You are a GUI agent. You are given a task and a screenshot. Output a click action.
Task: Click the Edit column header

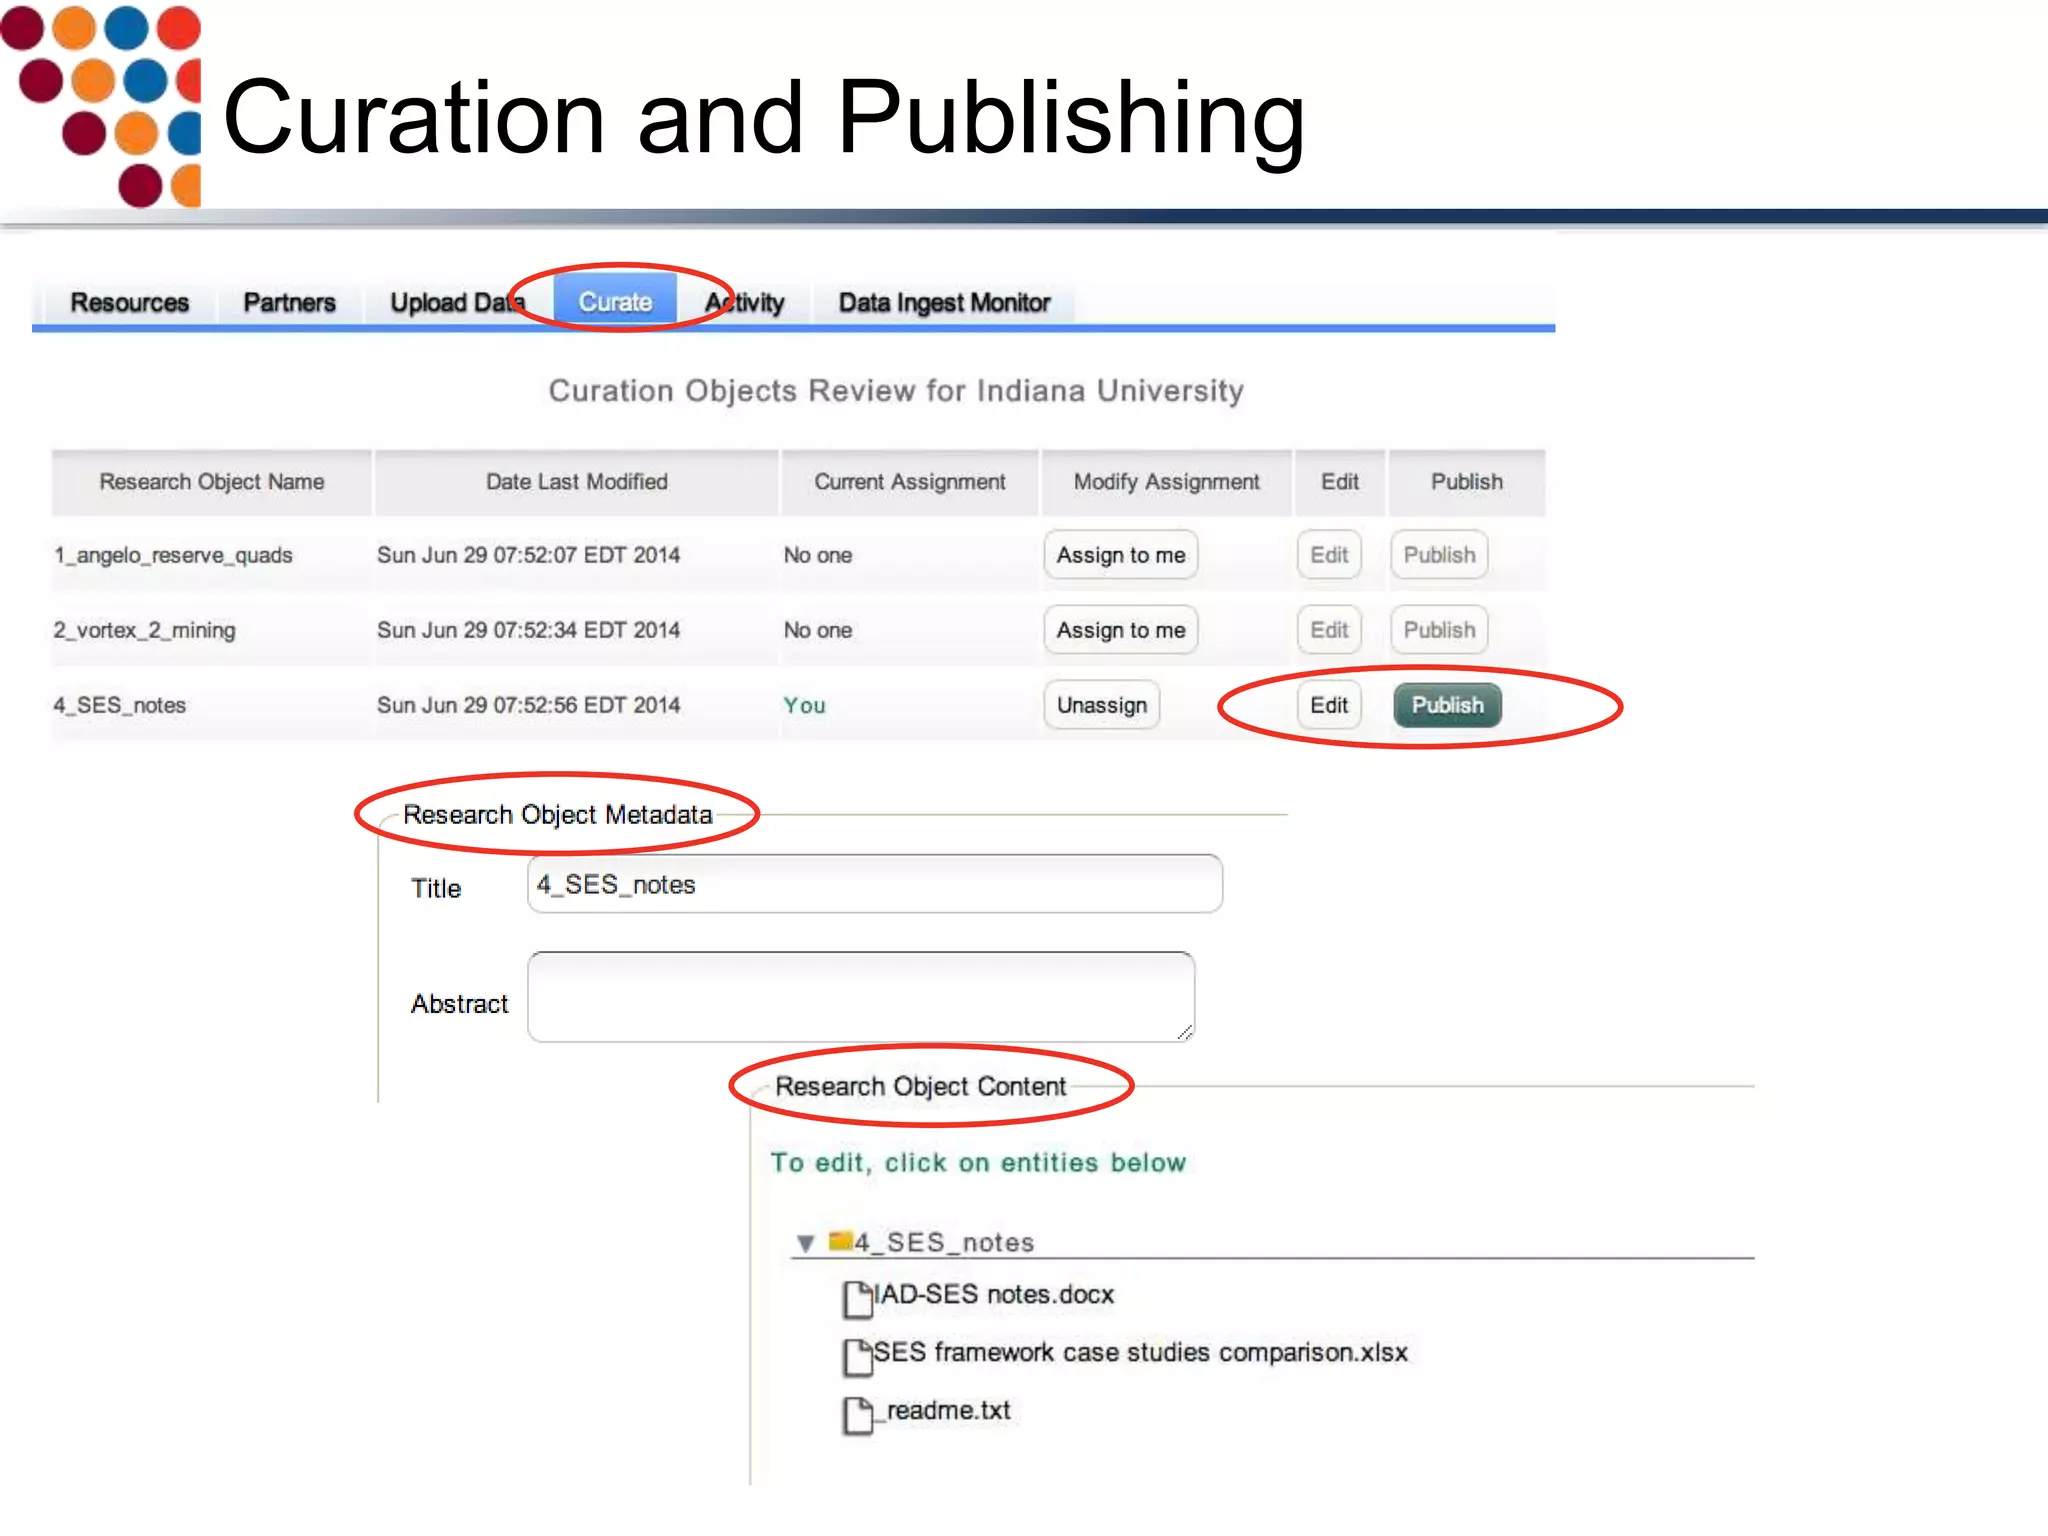coord(1340,482)
